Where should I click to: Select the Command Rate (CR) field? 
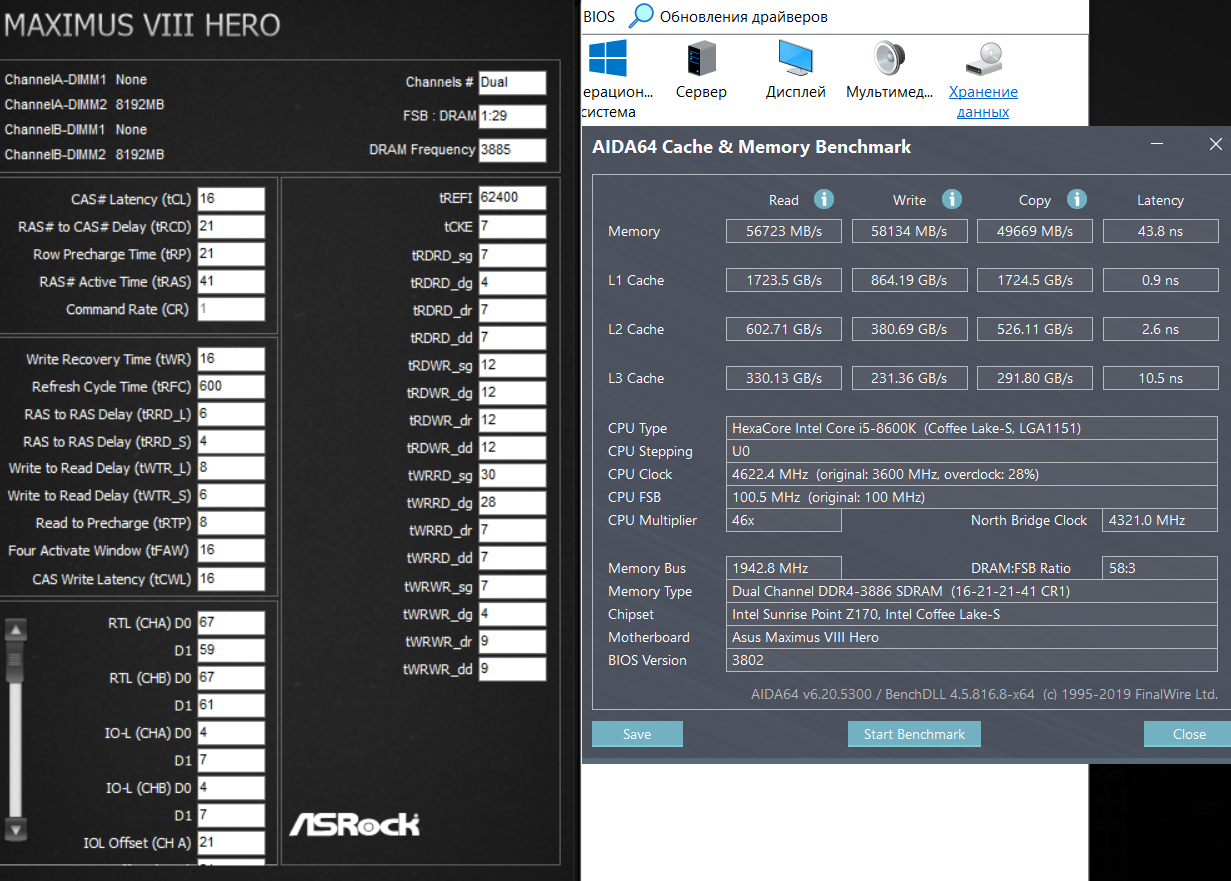(x=231, y=309)
